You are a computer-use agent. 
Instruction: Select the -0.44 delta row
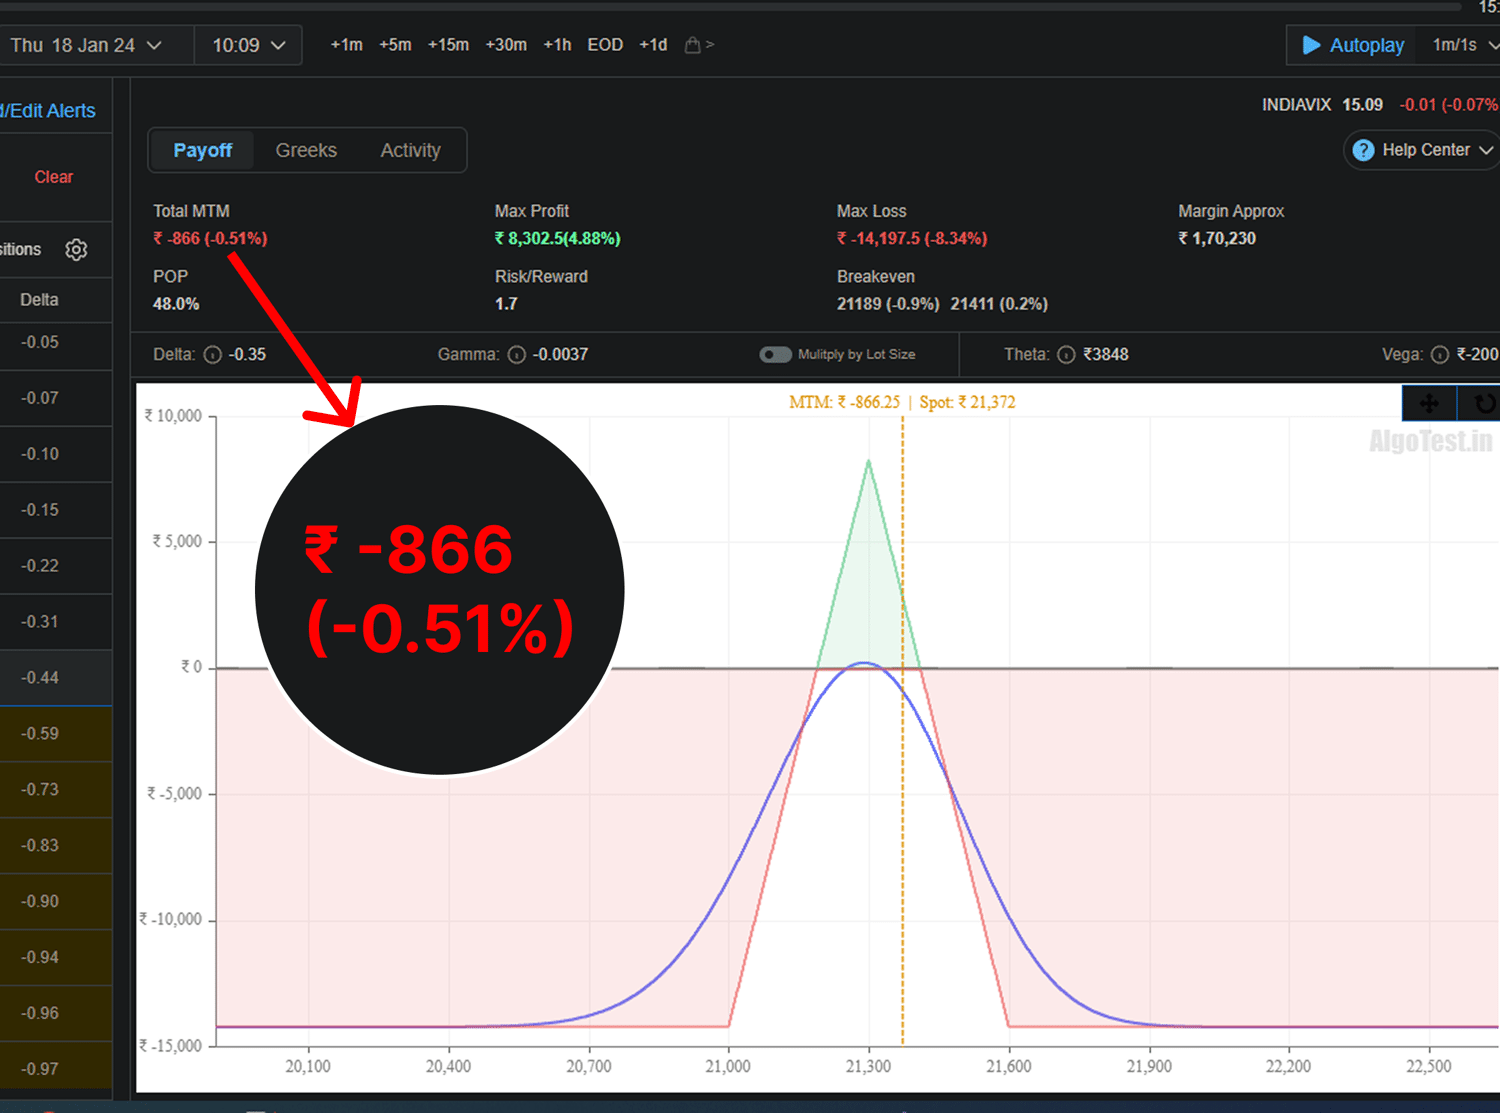tap(40, 678)
